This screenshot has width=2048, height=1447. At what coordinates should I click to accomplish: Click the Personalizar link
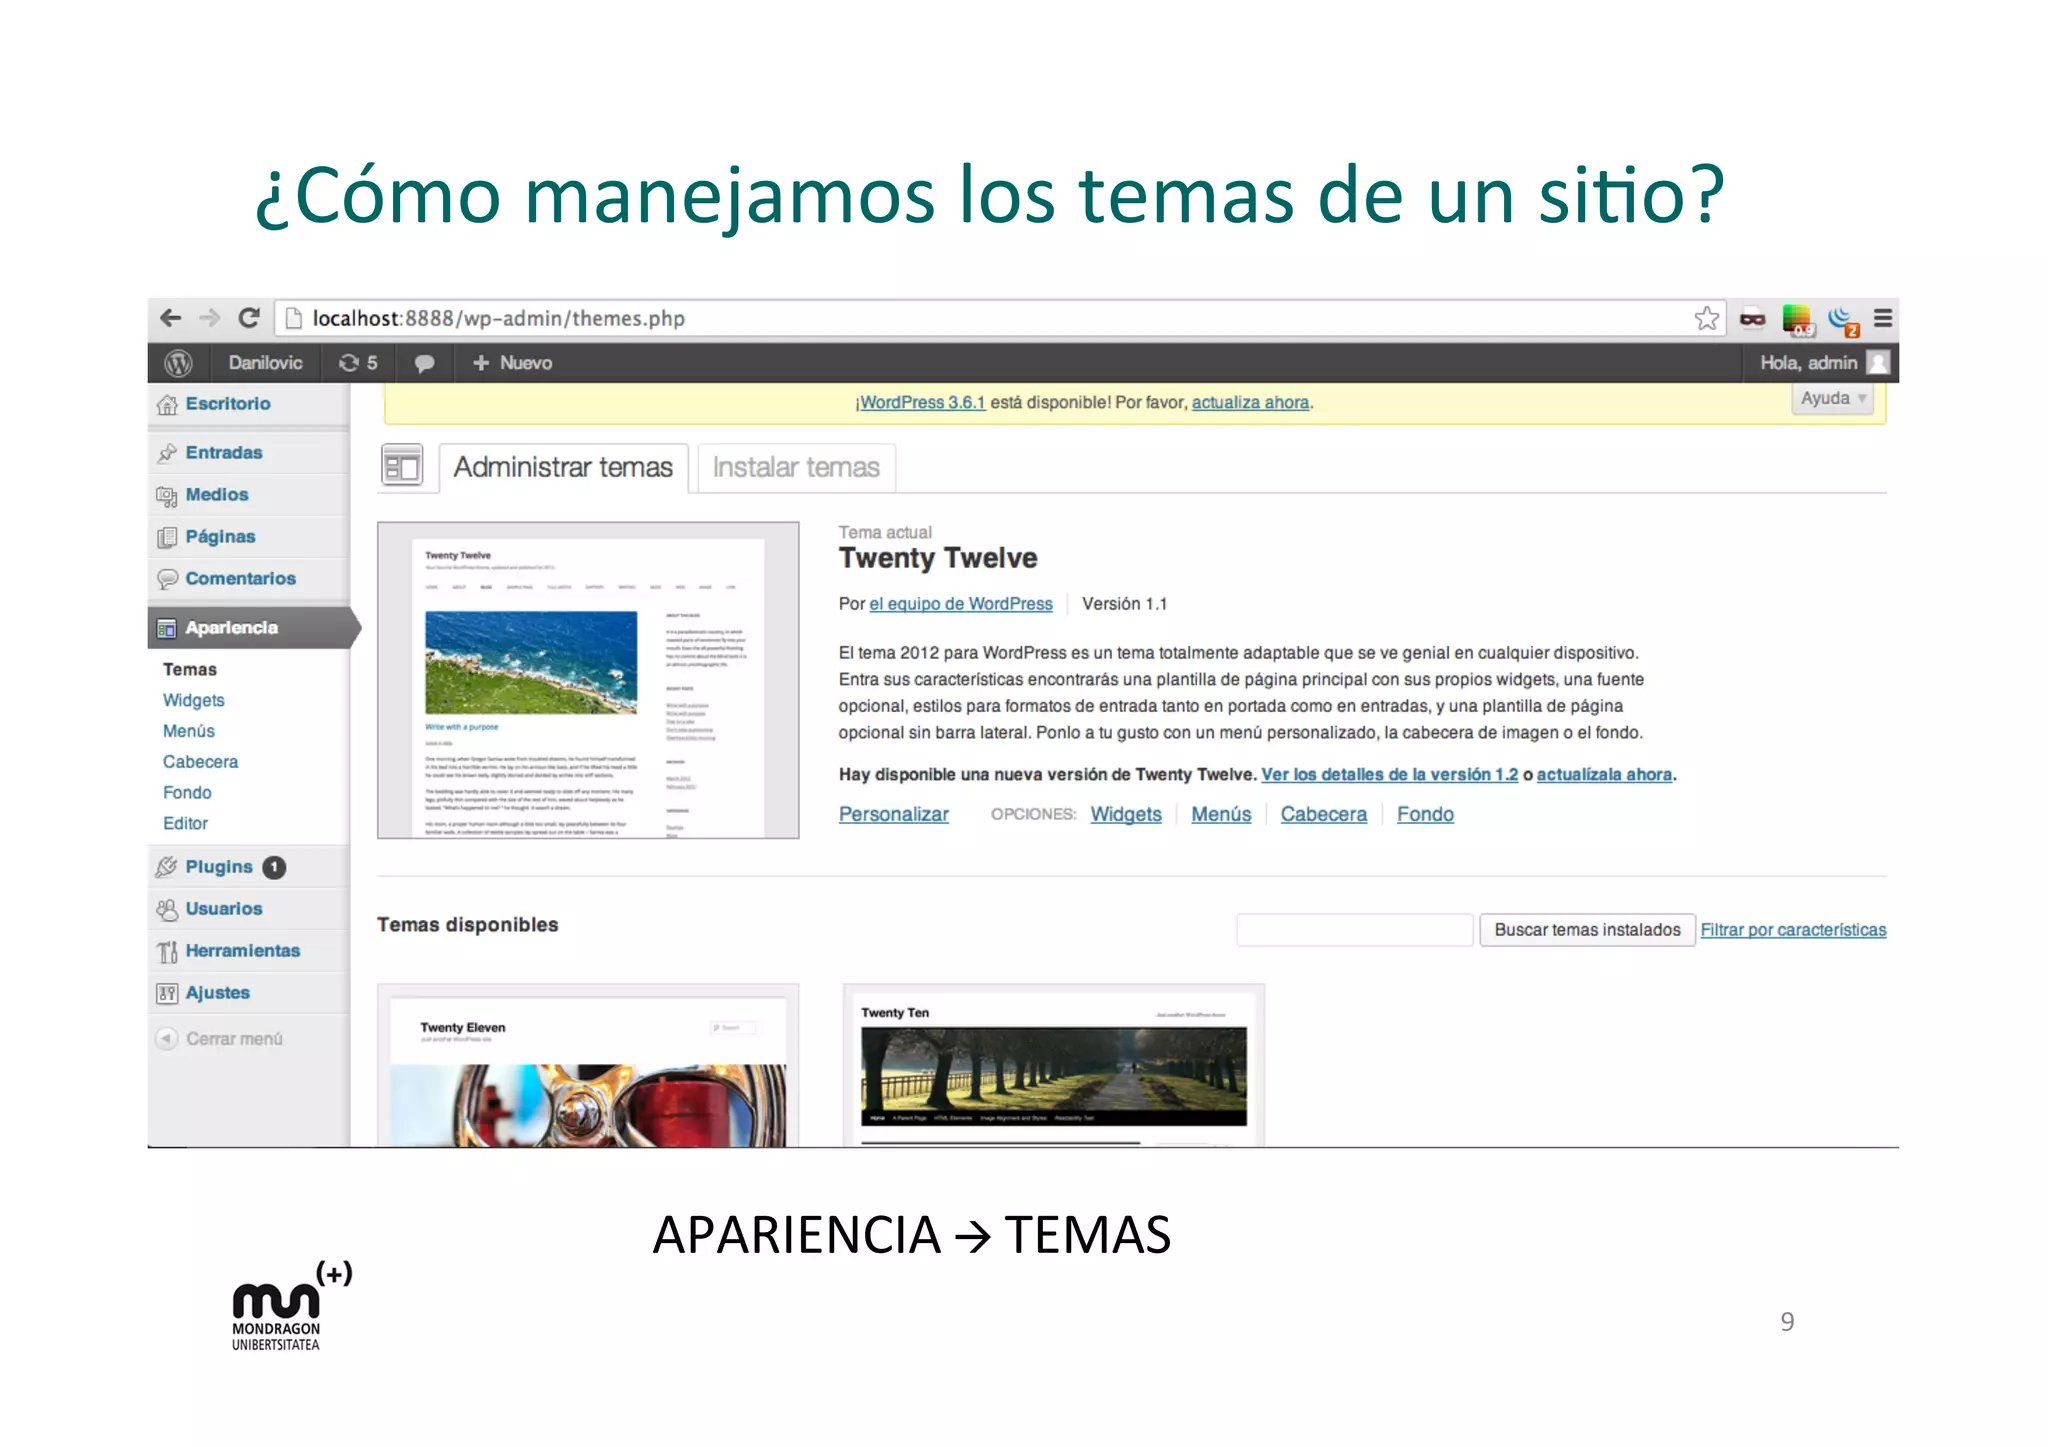click(x=894, y=815)
